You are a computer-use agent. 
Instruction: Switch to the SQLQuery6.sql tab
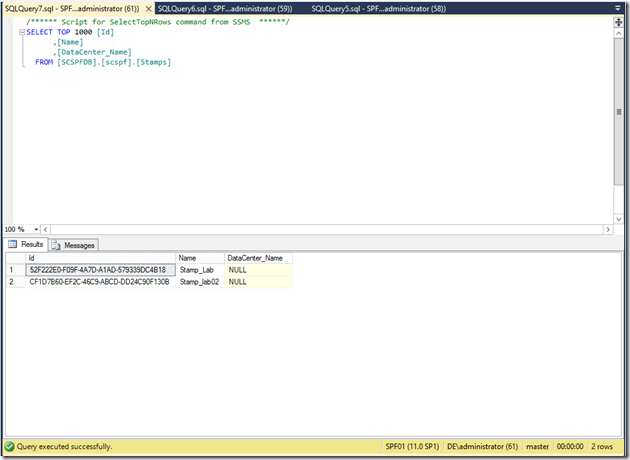[x=224, y=8]
